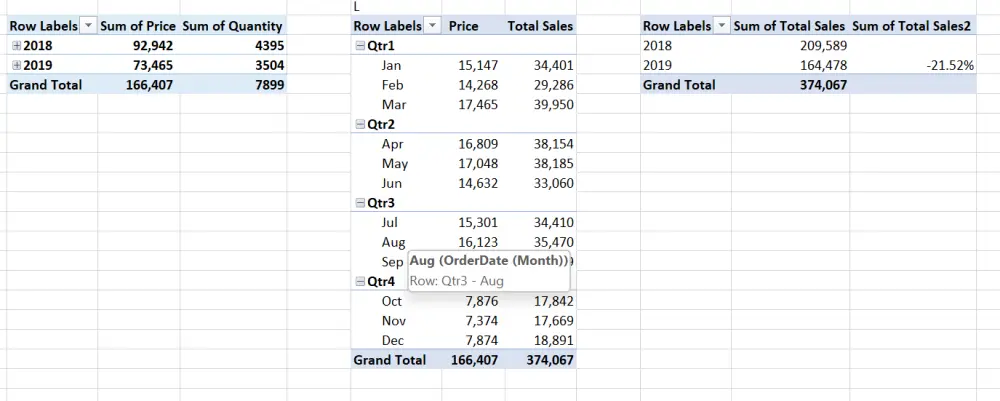Collapse the Qtr1 group

coord(360,46)
